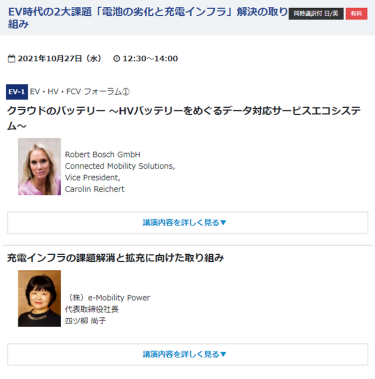
Task: Click the Carolin Reichert speaker name
Action: (95, 189)
